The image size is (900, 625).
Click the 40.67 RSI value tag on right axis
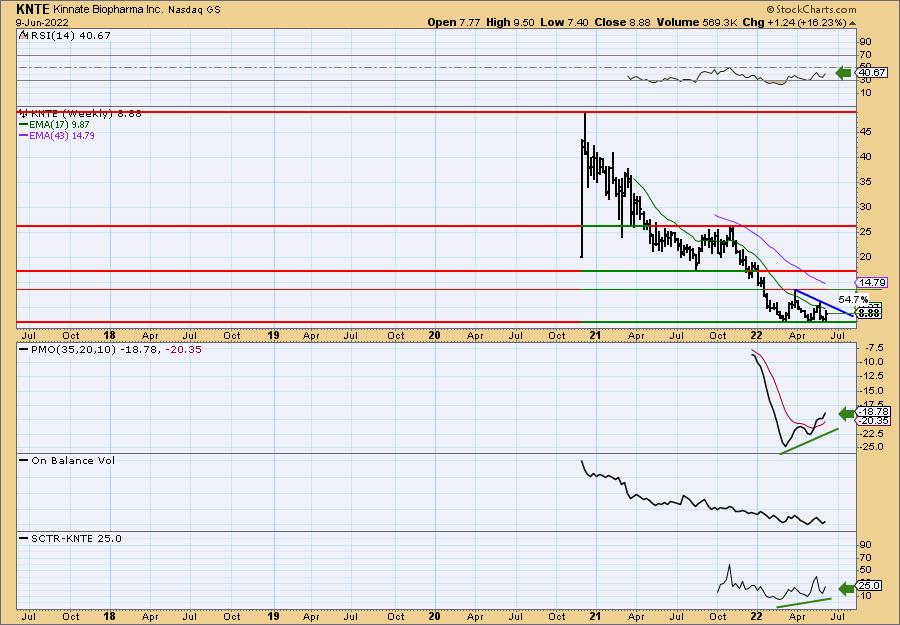tap(872, 72)
